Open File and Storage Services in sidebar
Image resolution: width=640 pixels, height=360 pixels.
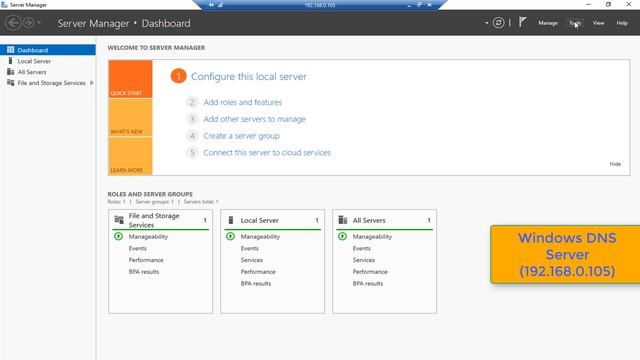pos(51,83)
